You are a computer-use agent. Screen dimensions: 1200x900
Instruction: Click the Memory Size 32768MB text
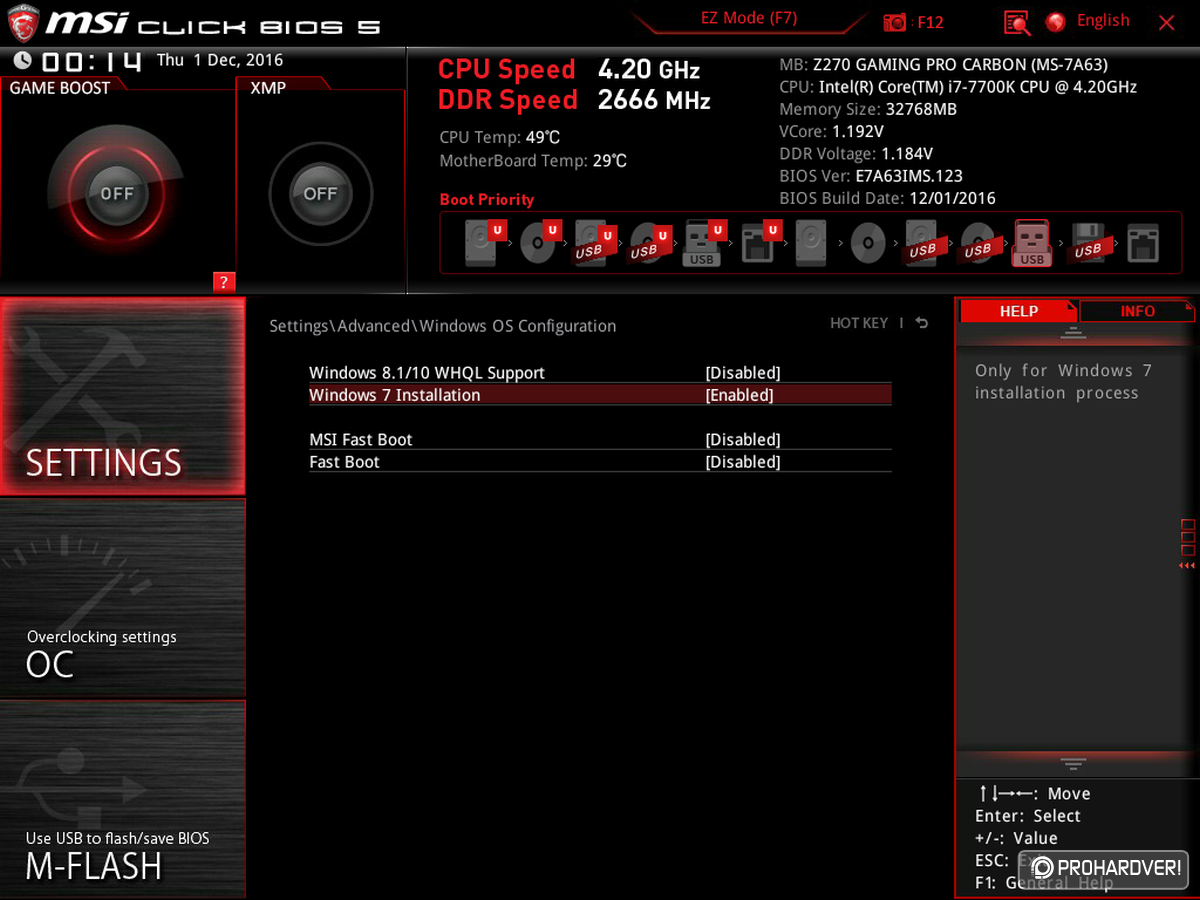point(868,110)
